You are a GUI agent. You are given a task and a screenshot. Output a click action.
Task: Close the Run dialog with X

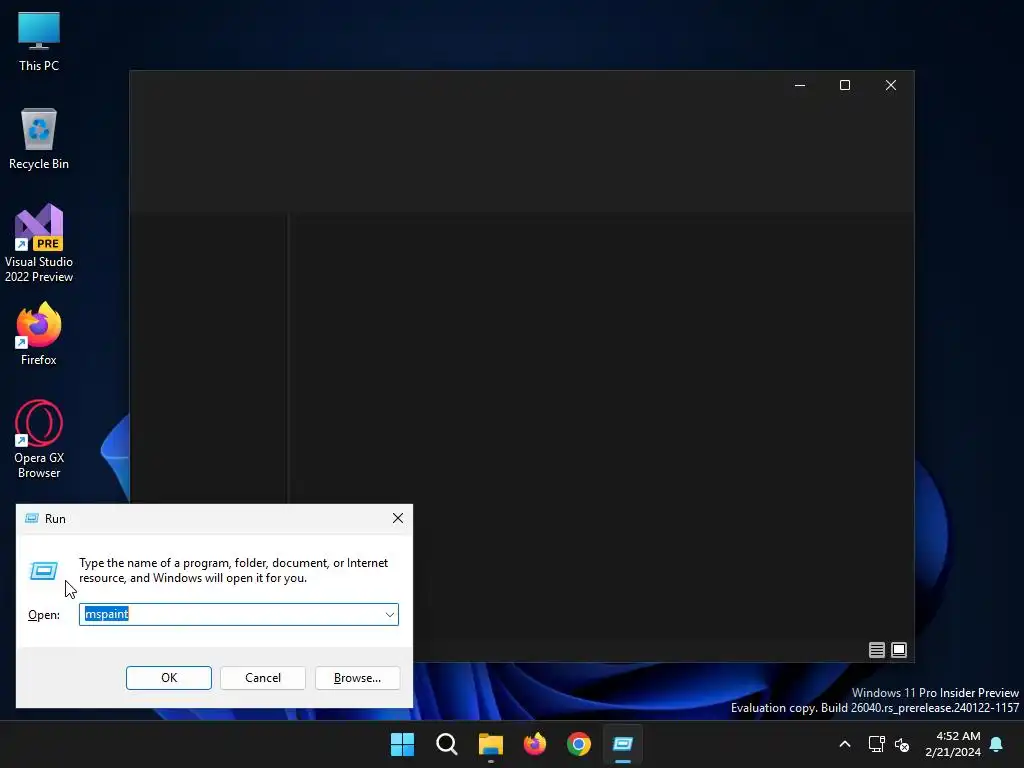[398, 519]
